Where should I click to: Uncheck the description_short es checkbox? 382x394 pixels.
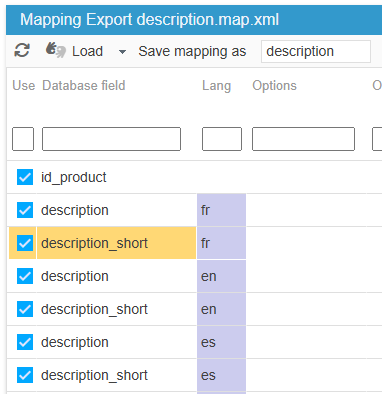(25, 375)
